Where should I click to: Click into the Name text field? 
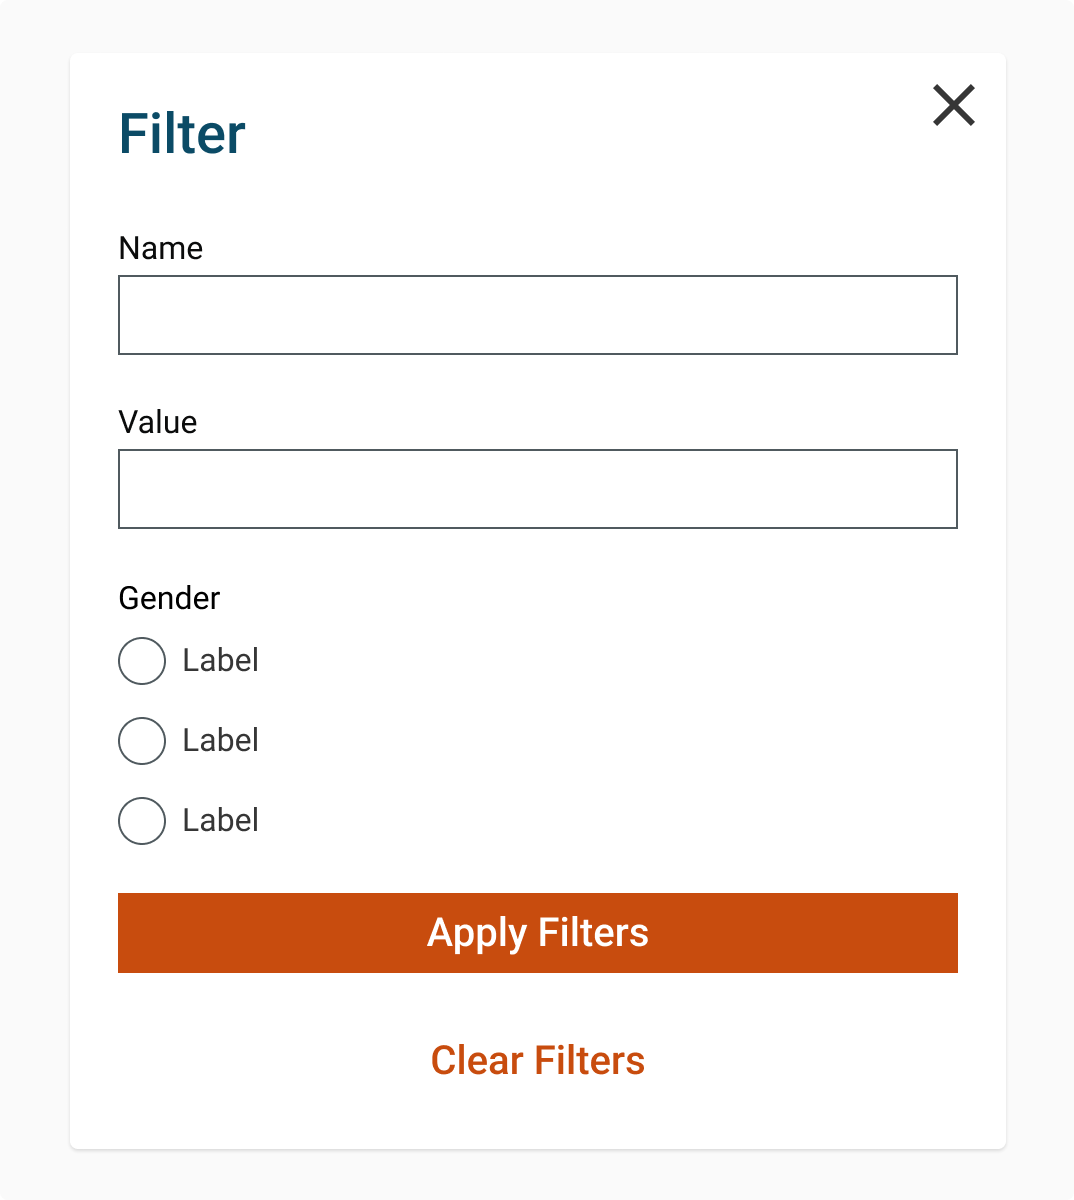(538, 315)
